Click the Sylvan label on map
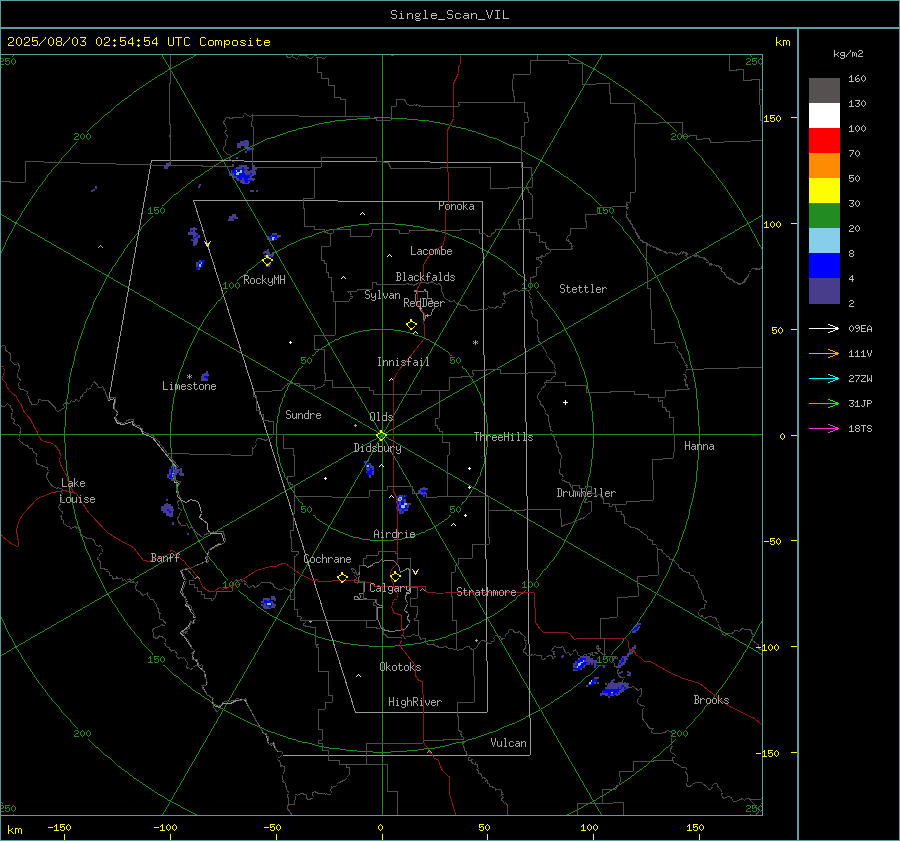This screenshot has width=900, height=841. pos(382,295)
